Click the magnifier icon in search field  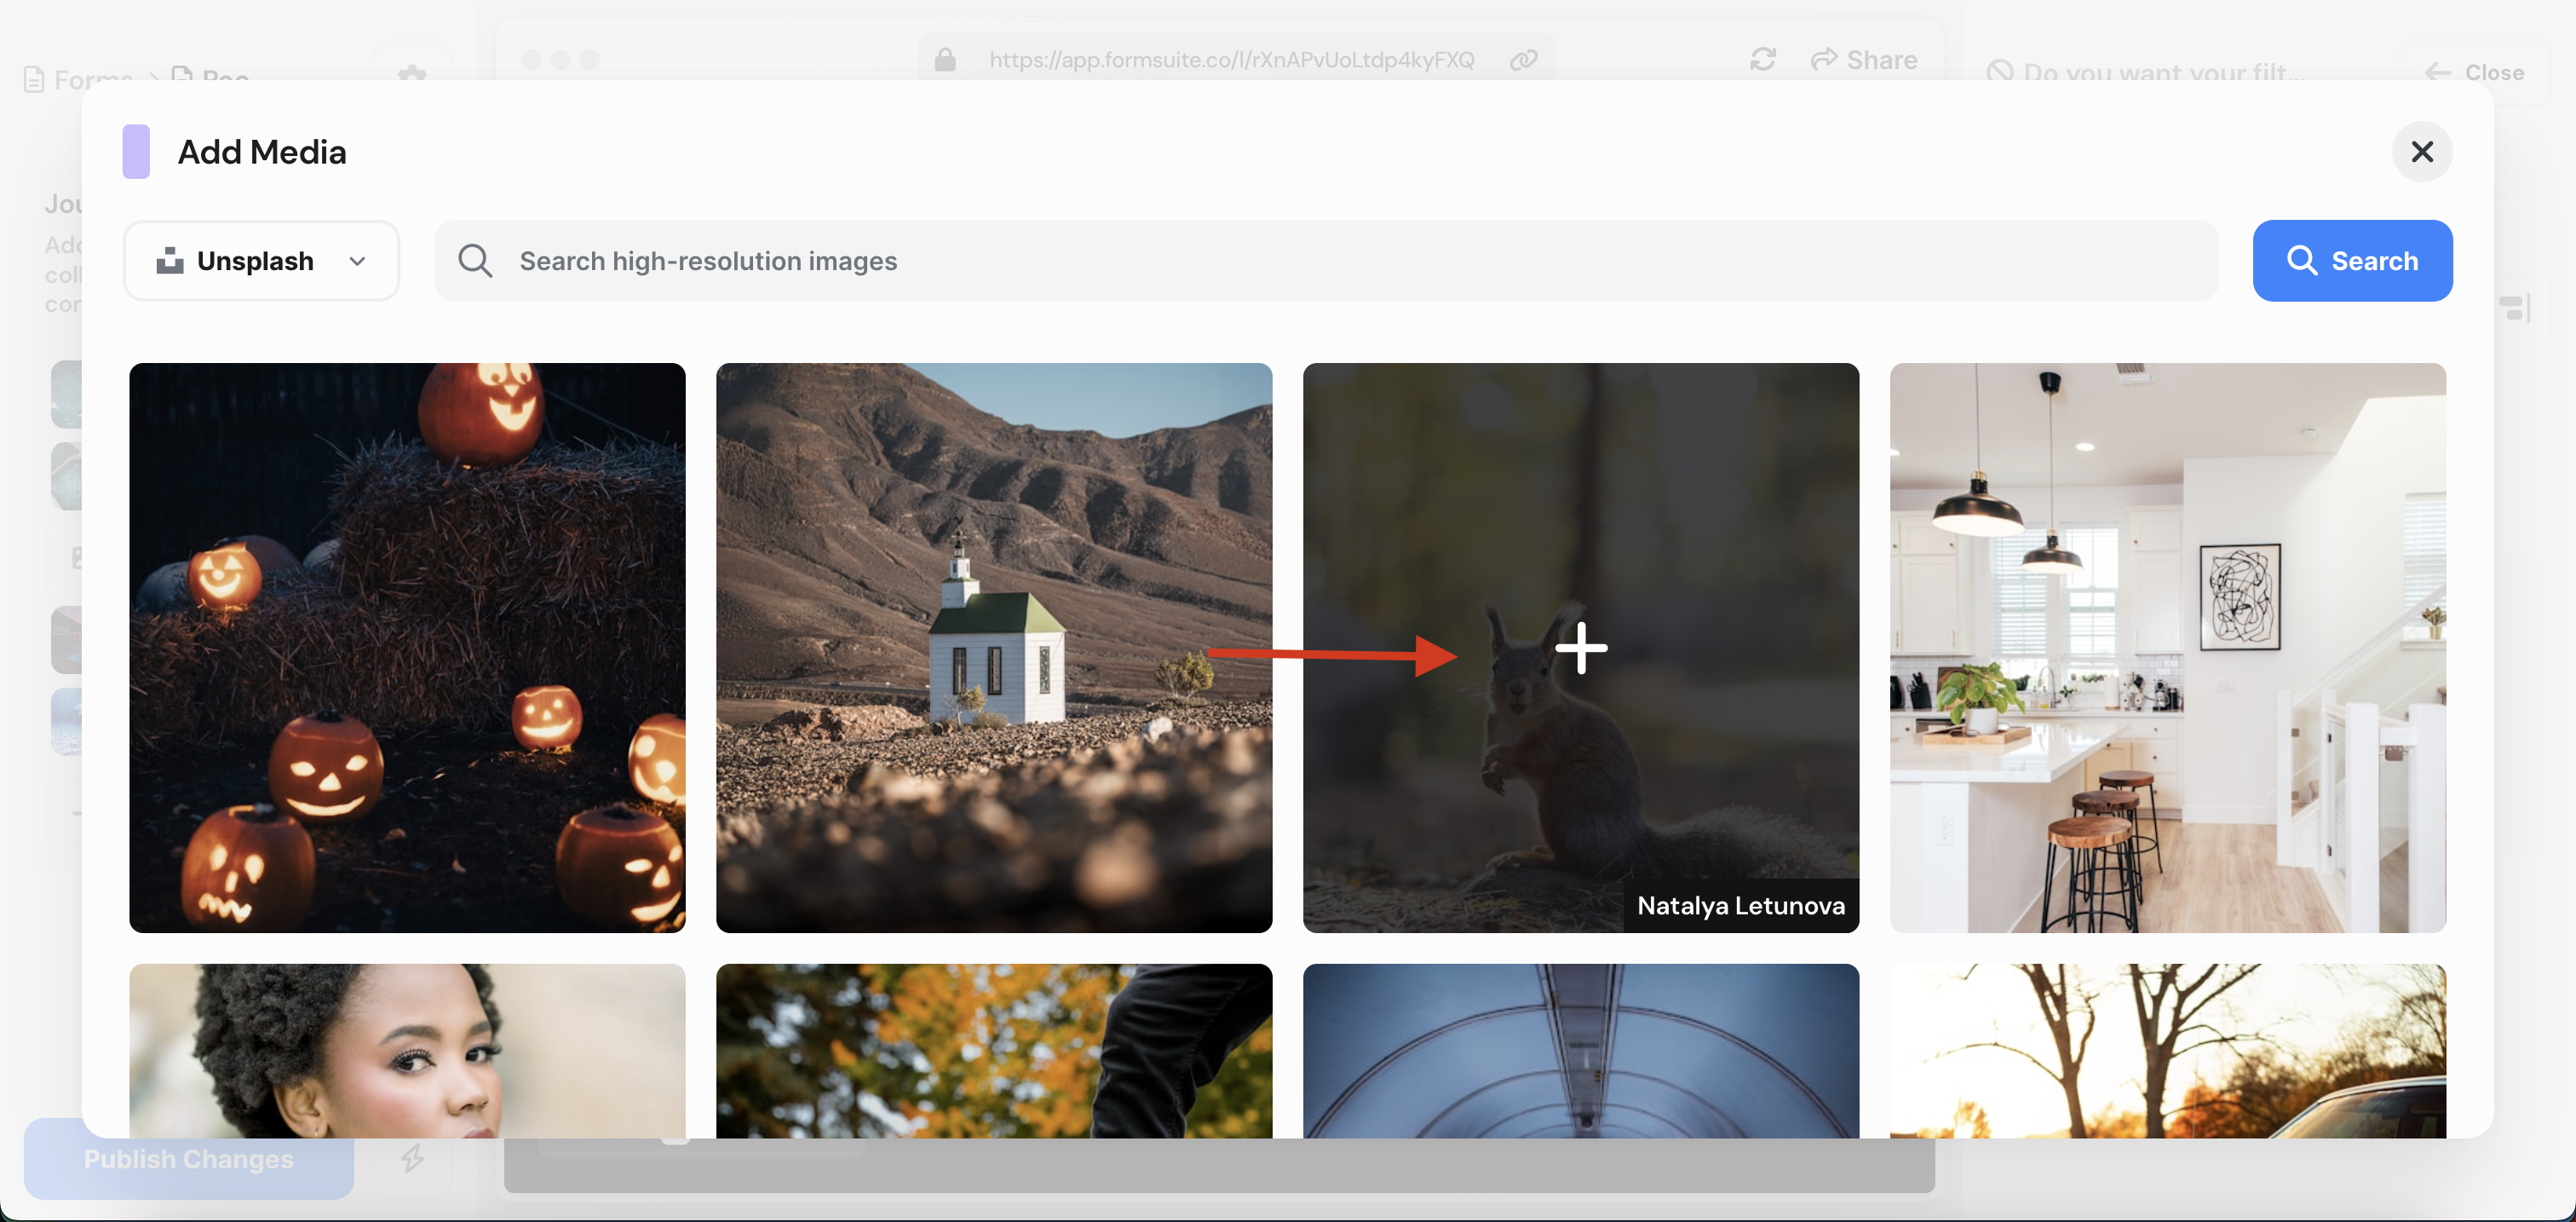[x=475, y=261]
